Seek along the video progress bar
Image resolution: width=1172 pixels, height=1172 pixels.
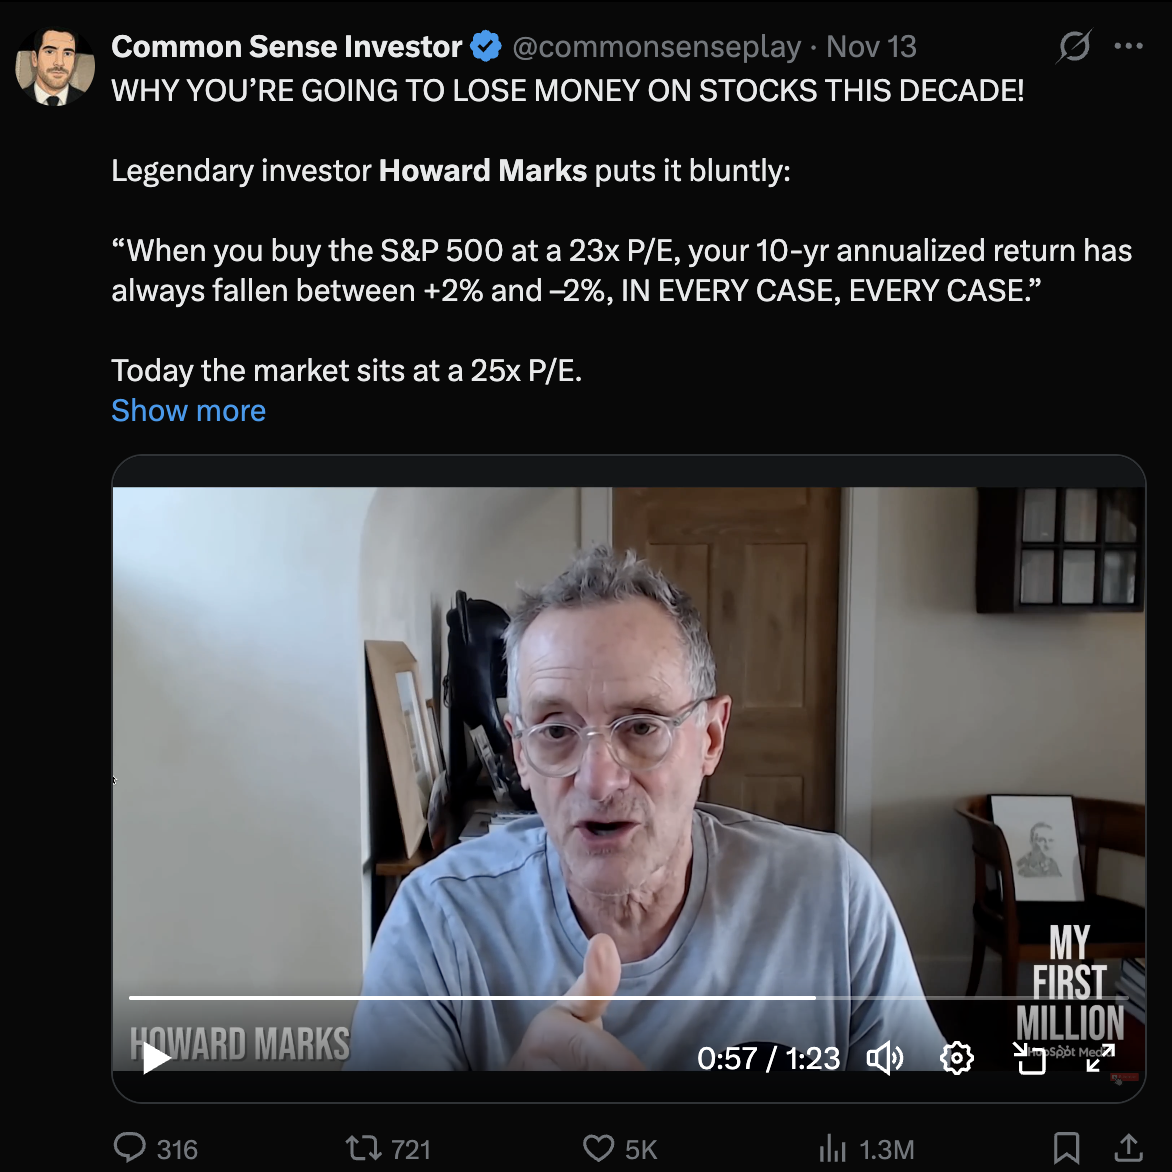click(628, 997)
